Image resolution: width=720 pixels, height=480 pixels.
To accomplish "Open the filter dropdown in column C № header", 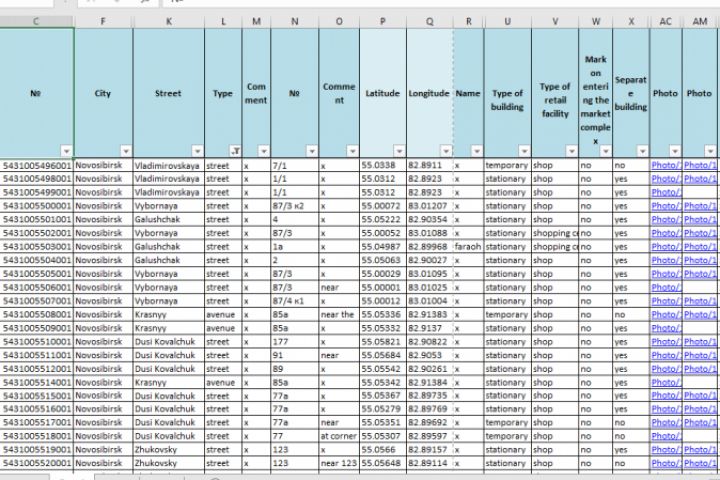I will (x=67, y=151).
